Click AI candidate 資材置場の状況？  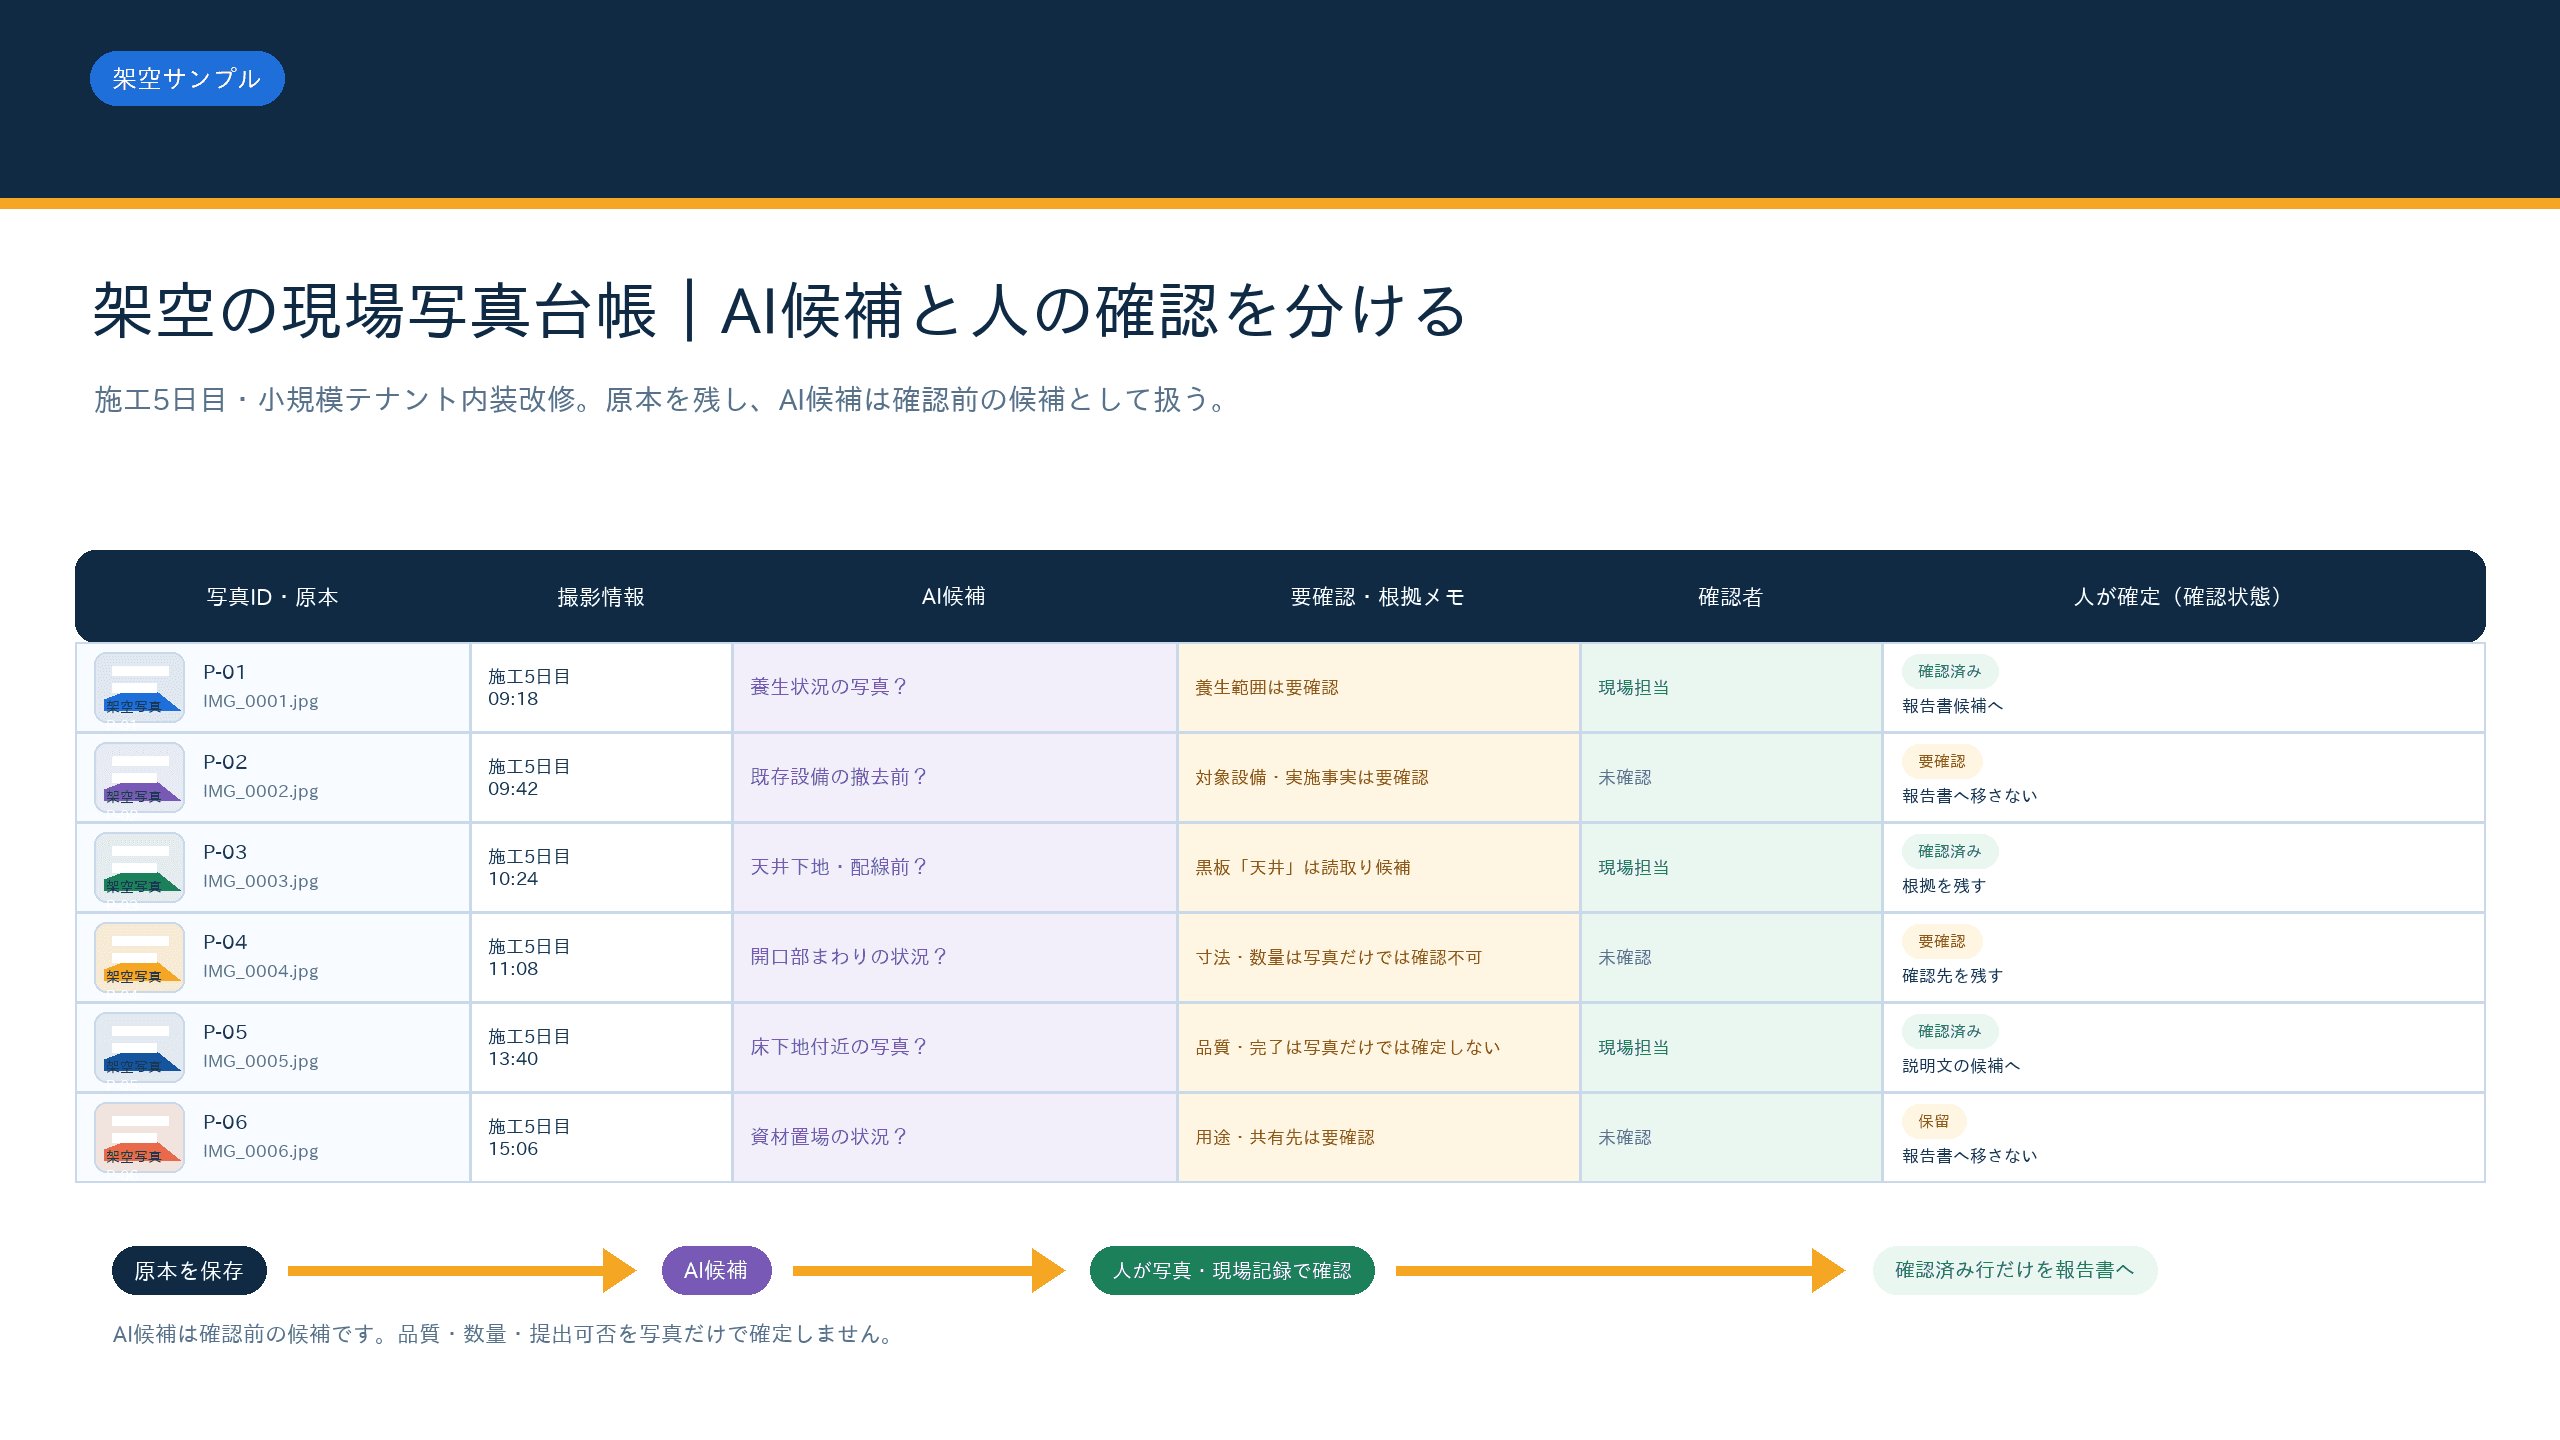(x=829, y=1137)
